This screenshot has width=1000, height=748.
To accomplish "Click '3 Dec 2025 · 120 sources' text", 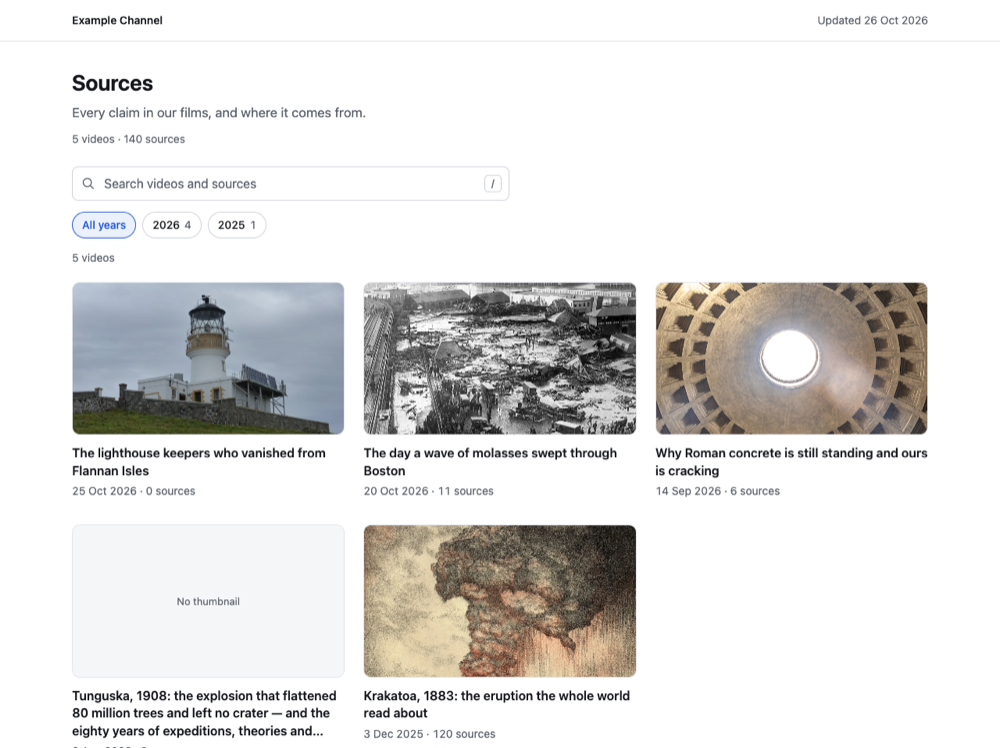I will coord(429,734).
